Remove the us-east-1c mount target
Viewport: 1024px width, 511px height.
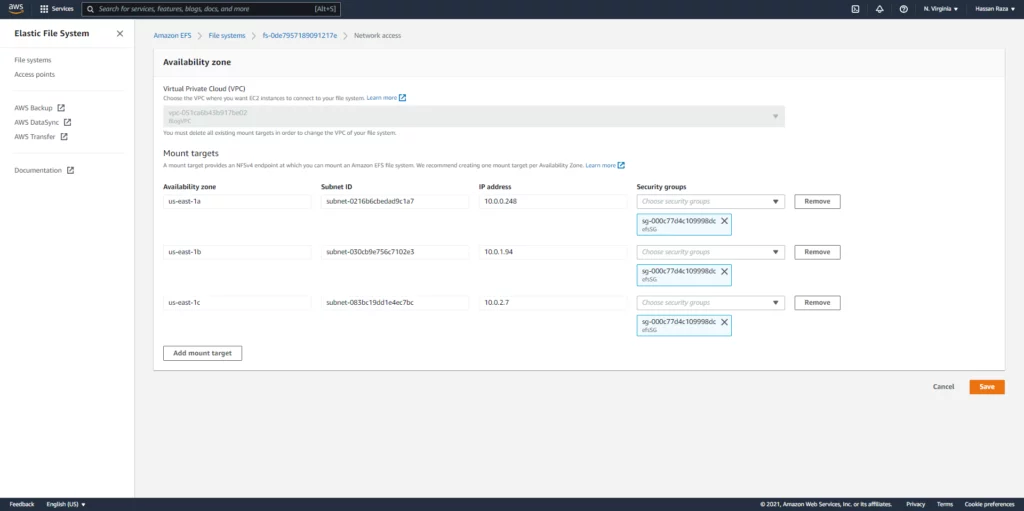coord(817,303)
